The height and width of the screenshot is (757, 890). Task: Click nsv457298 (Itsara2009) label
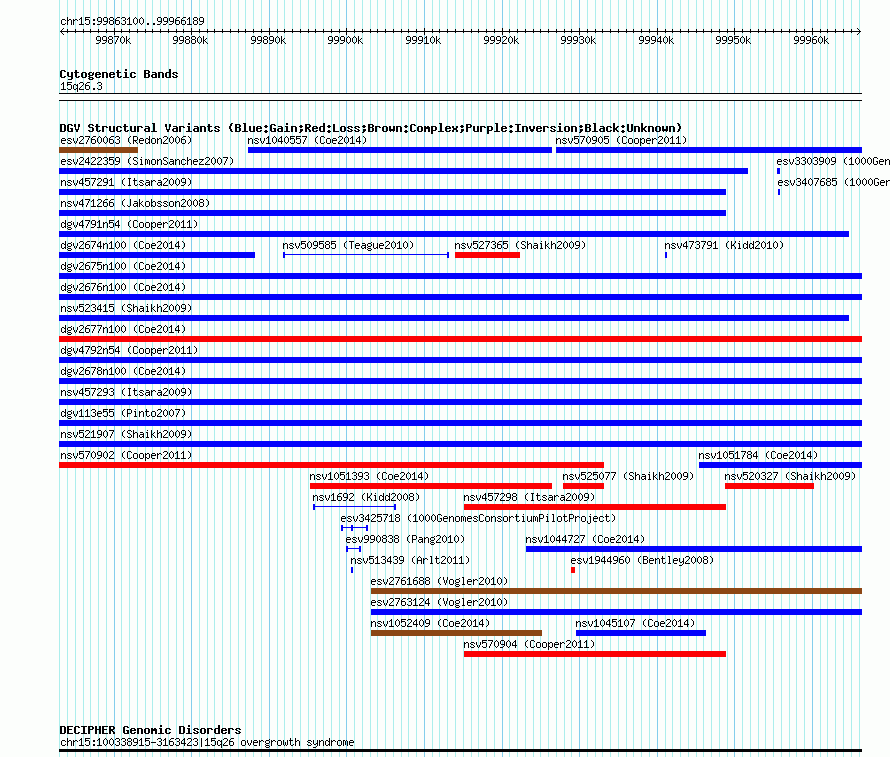pos(529,497)
